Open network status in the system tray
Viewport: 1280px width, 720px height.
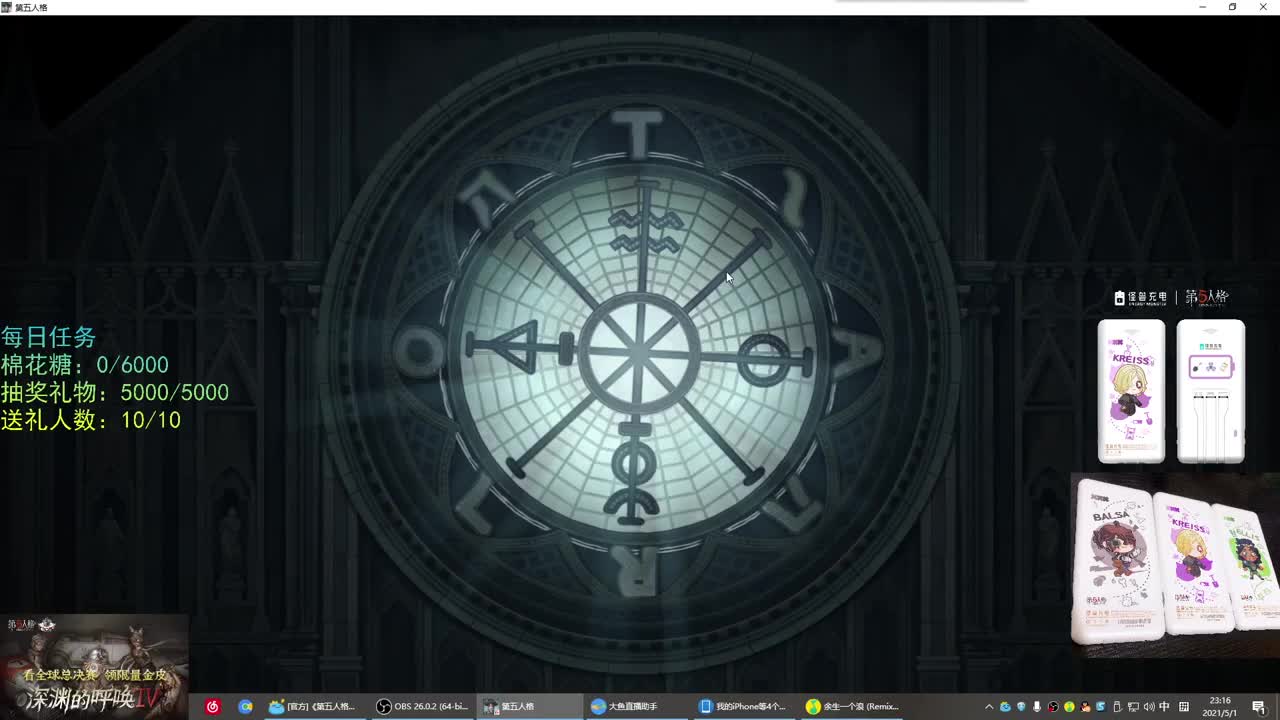[x=1133, y=707]
